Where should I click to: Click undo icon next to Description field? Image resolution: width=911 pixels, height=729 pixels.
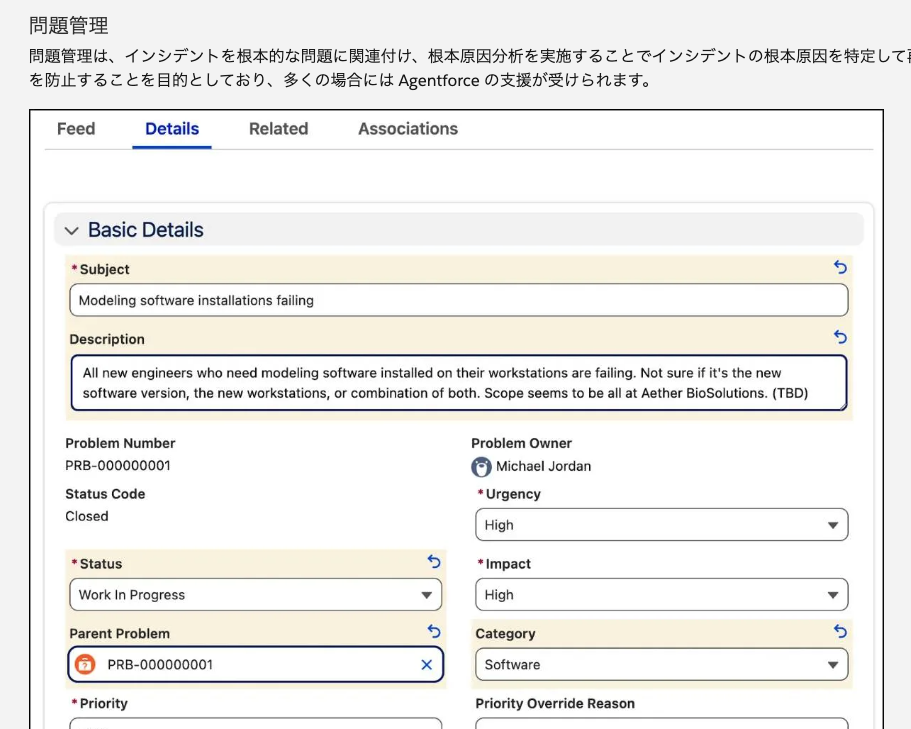pos(840,338)
